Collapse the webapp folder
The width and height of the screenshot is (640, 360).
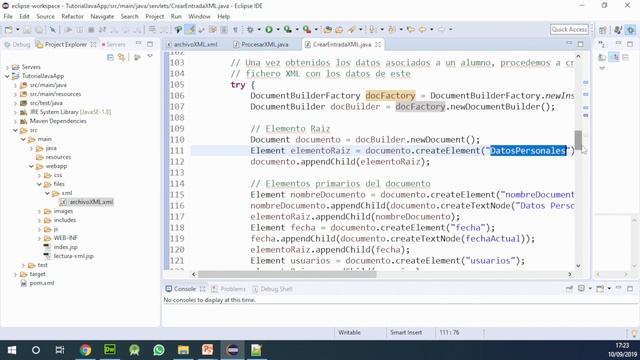pos(31,166)
